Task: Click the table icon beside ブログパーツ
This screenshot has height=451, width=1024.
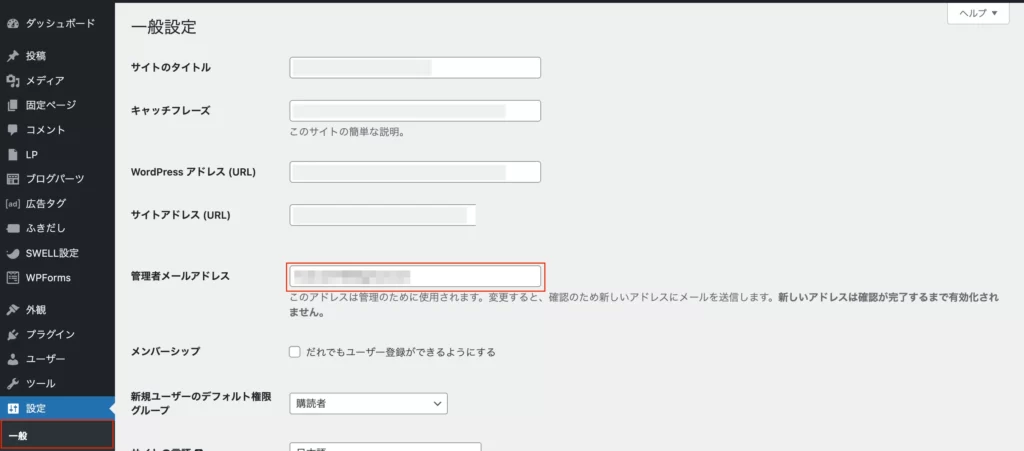Action: [x=12, y=179]
